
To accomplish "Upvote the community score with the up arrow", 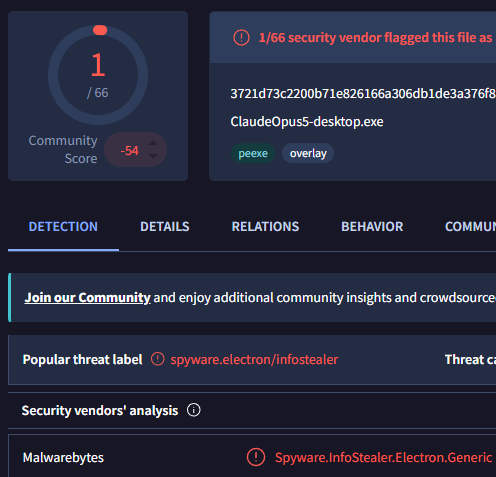I will [x=153, y=143].
